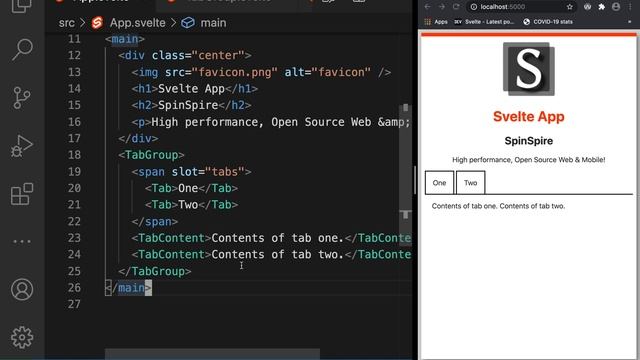The image size is (640, 360).
Task: Click 'Contents of tab two.' on line 24
Action: tap(278, 255)
